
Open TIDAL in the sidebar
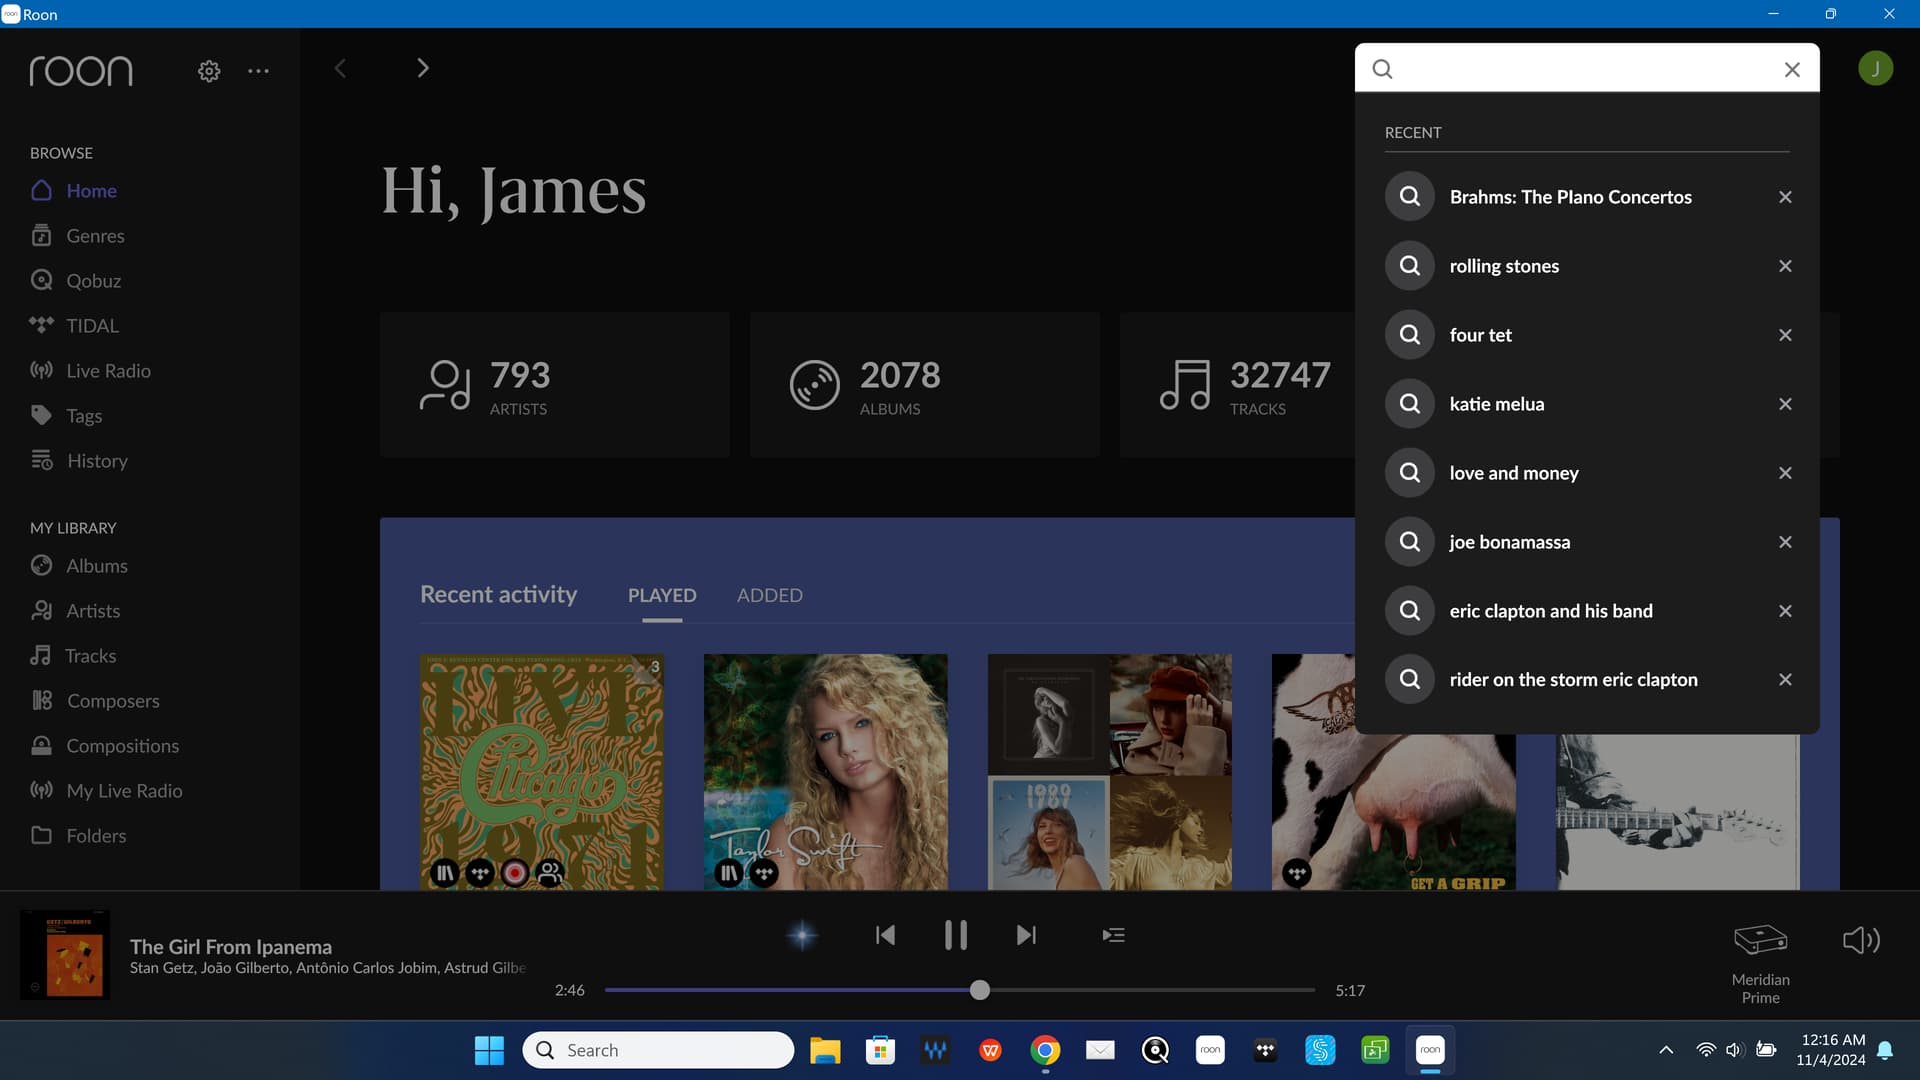pyautogui.click(x=74, y=325)
